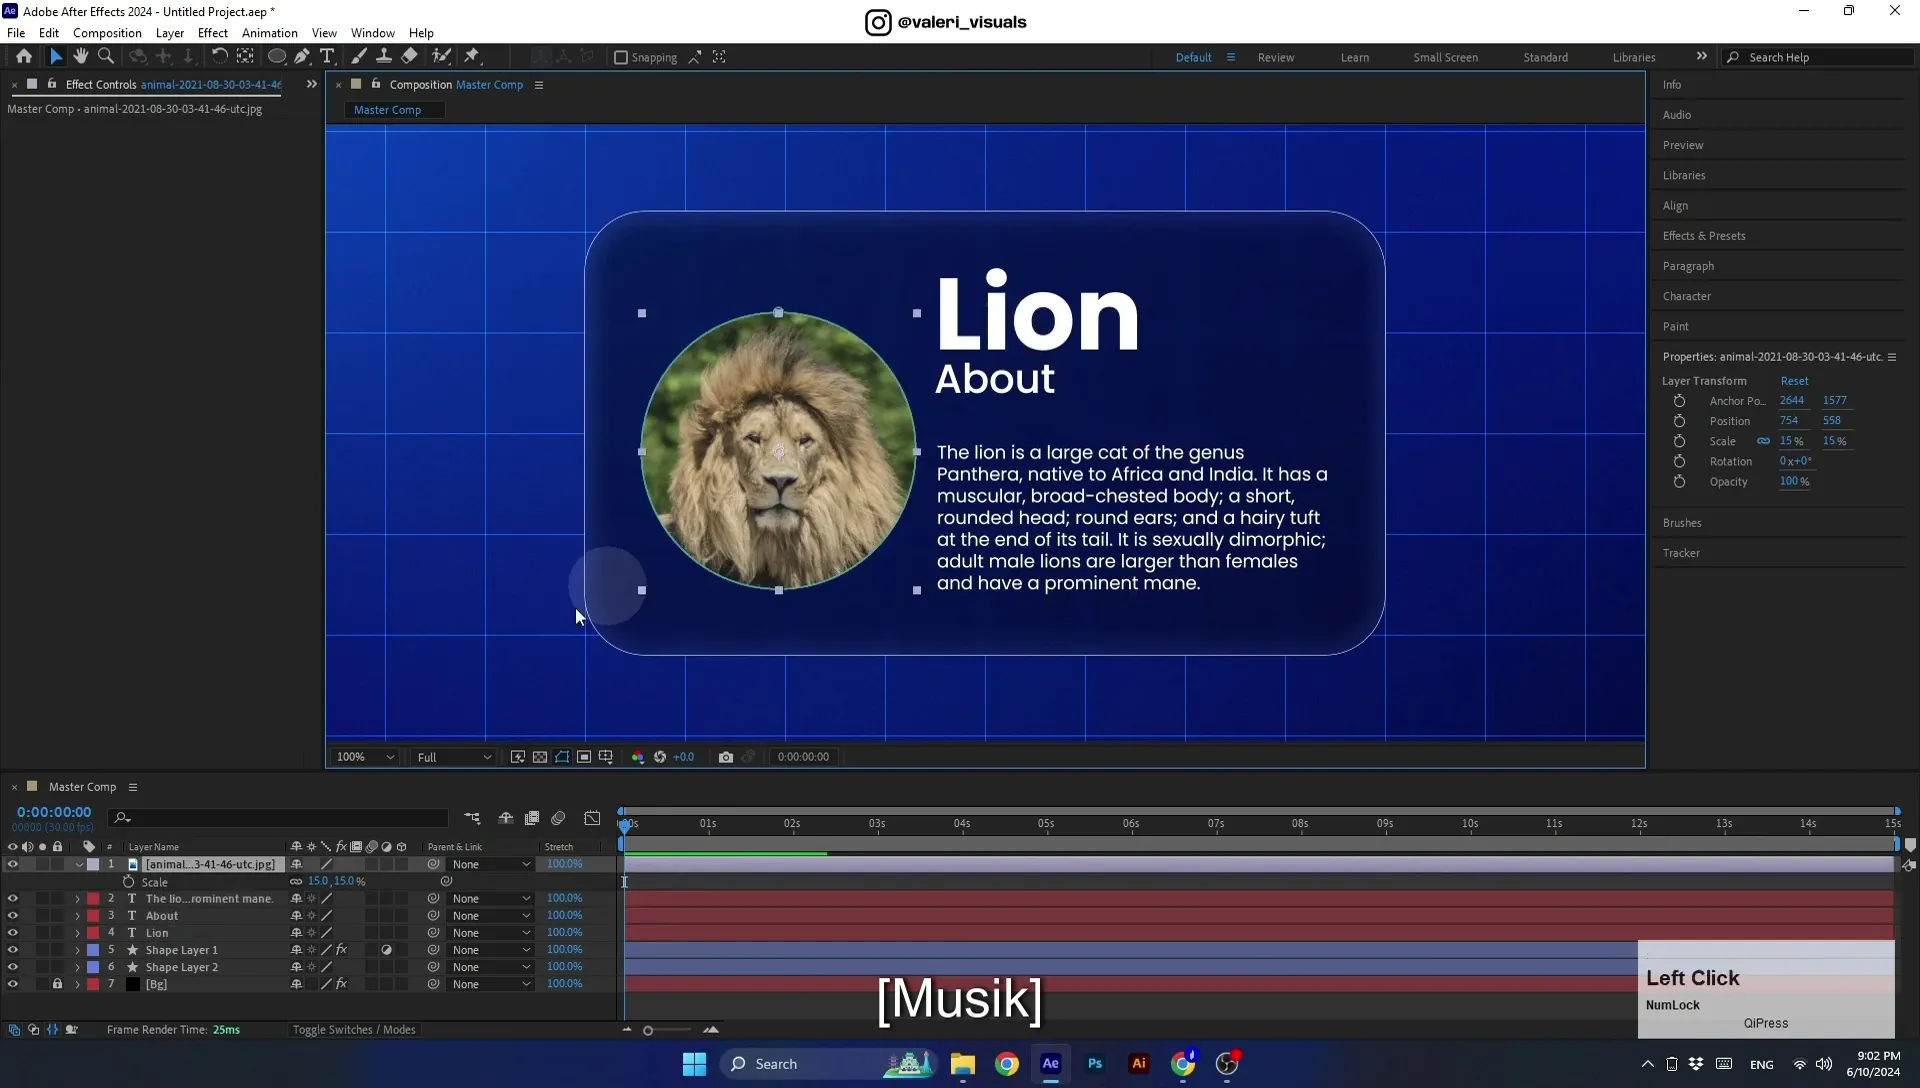This screenshot has width=1920, height=1088.
Task: Open the Animation menu
Action: tap(270, 33)
